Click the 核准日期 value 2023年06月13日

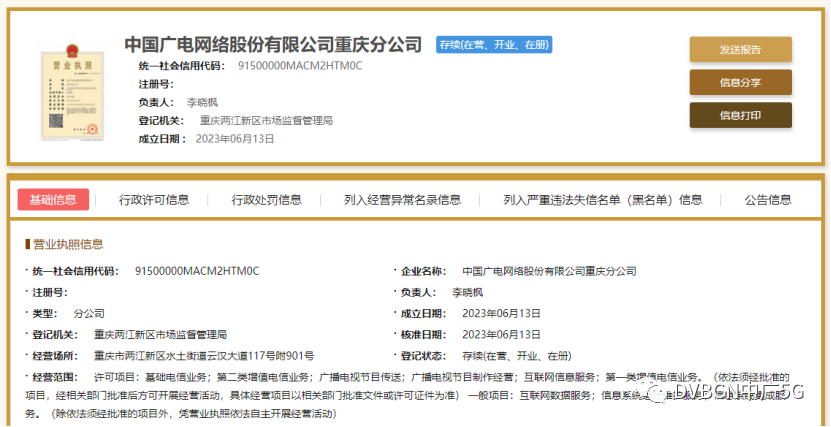[501, 335]
